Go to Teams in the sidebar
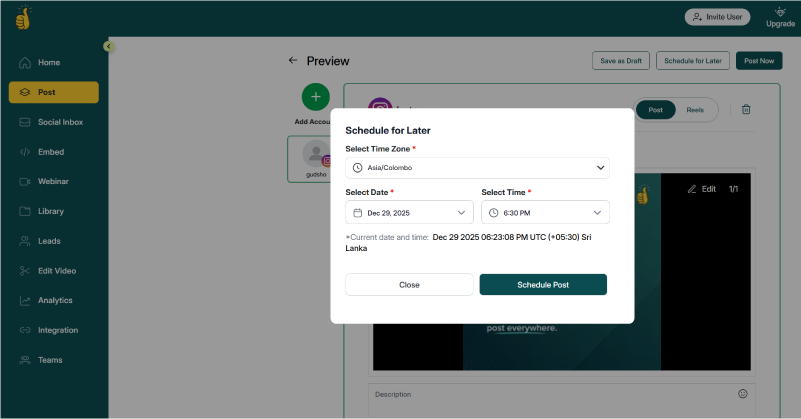801x419 pixels. coord(54,360)
